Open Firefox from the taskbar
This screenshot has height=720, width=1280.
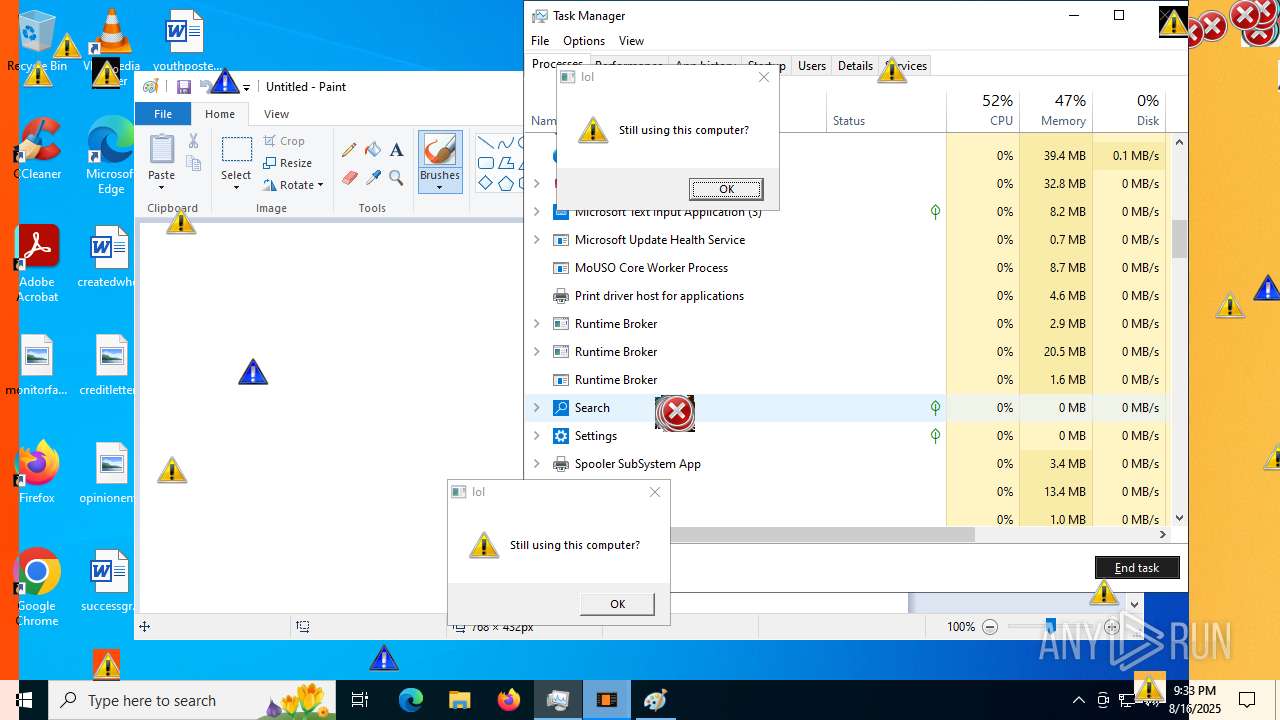click(x=508, y=700)
